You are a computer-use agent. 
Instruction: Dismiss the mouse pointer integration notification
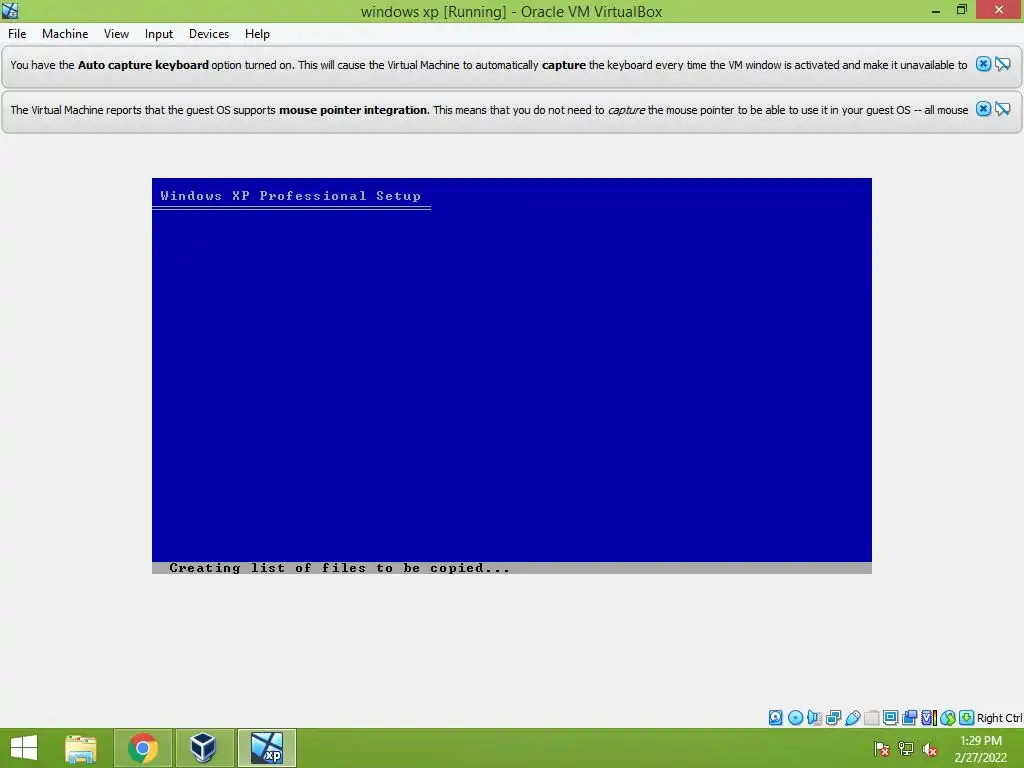pos(983,109)
